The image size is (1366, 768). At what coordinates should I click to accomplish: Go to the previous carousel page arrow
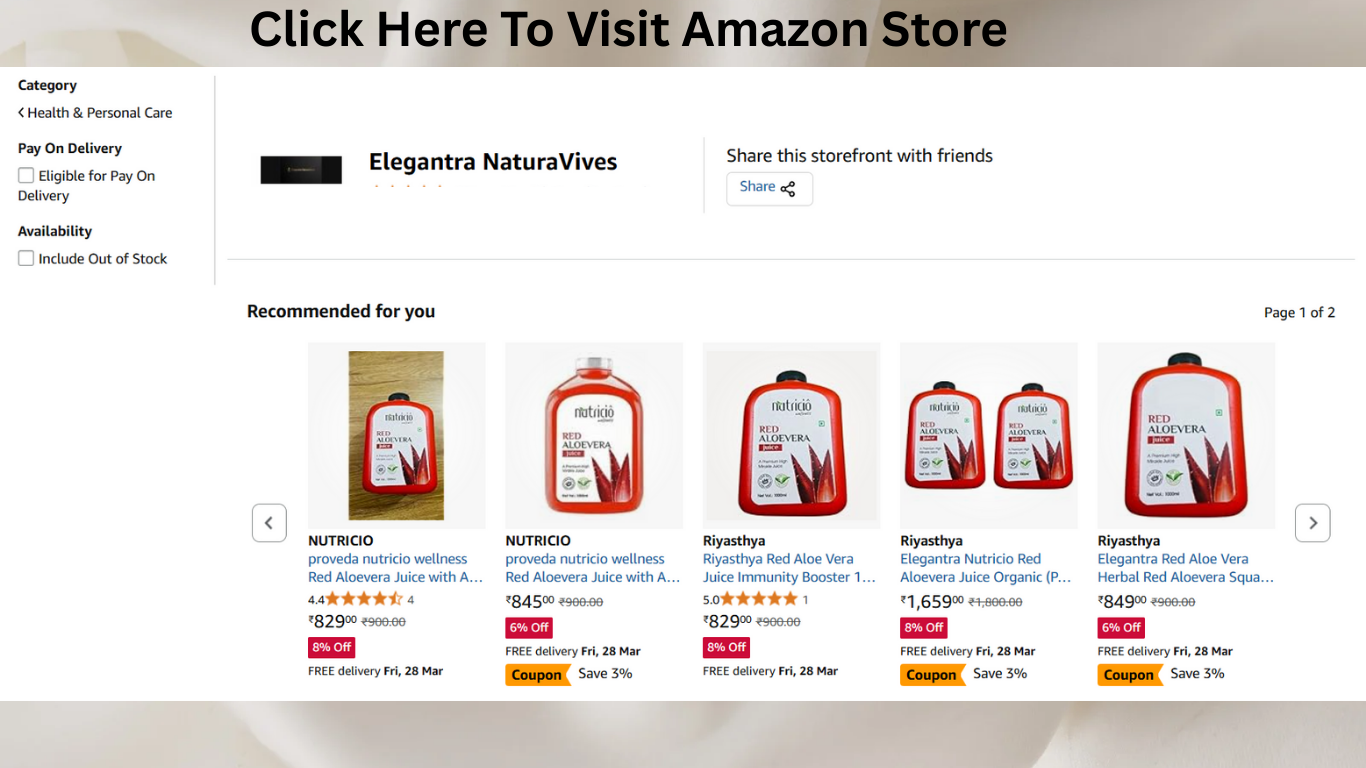click(x=269, y=523)
